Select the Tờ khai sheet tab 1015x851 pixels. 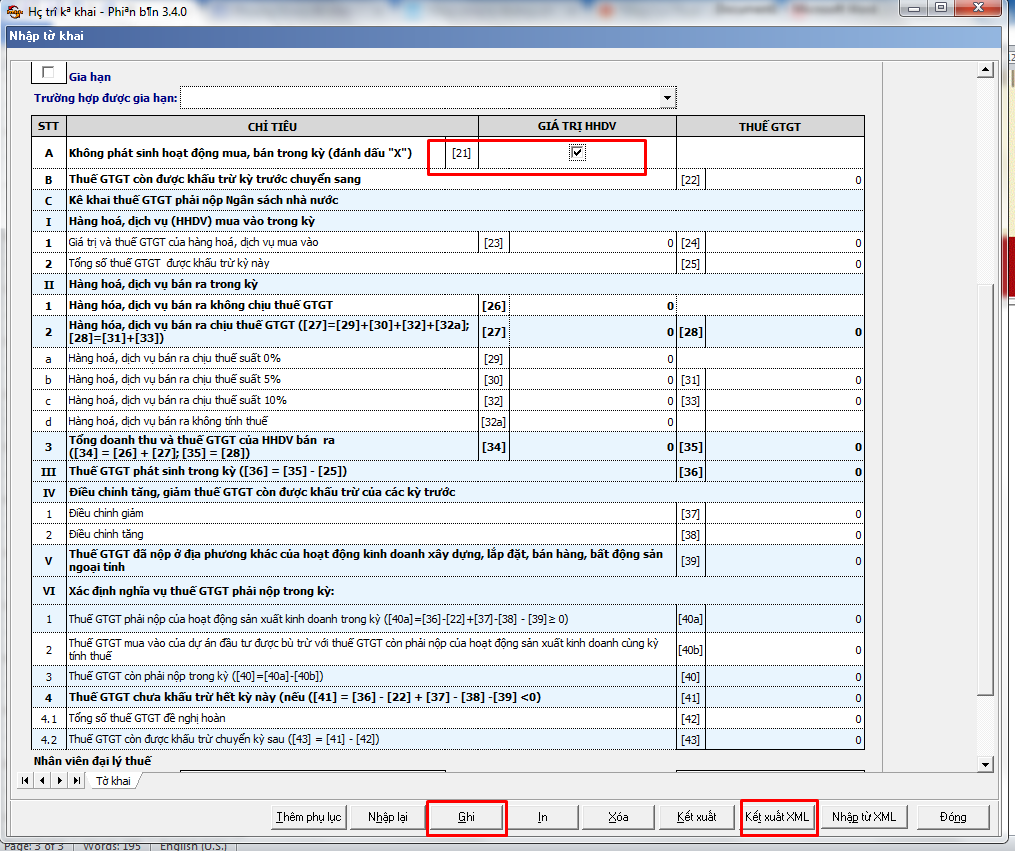click(x=113, y=781)
